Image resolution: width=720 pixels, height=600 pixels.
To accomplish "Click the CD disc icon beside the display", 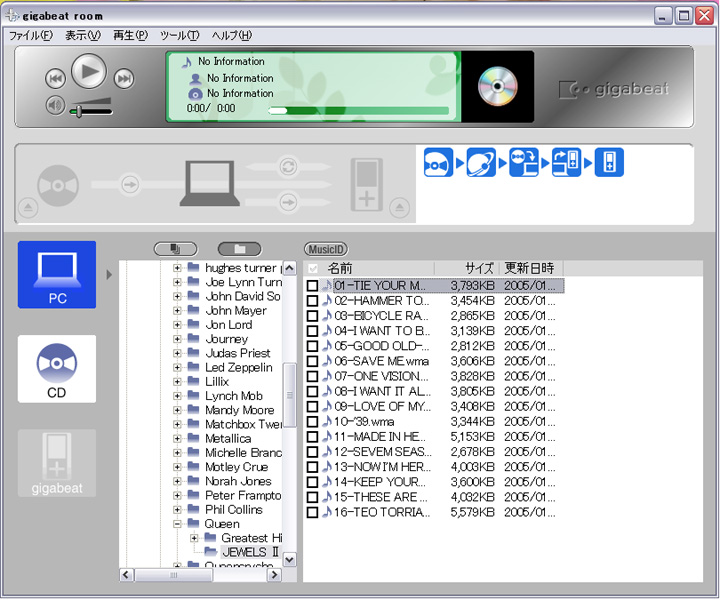I will tap(497, 87).
